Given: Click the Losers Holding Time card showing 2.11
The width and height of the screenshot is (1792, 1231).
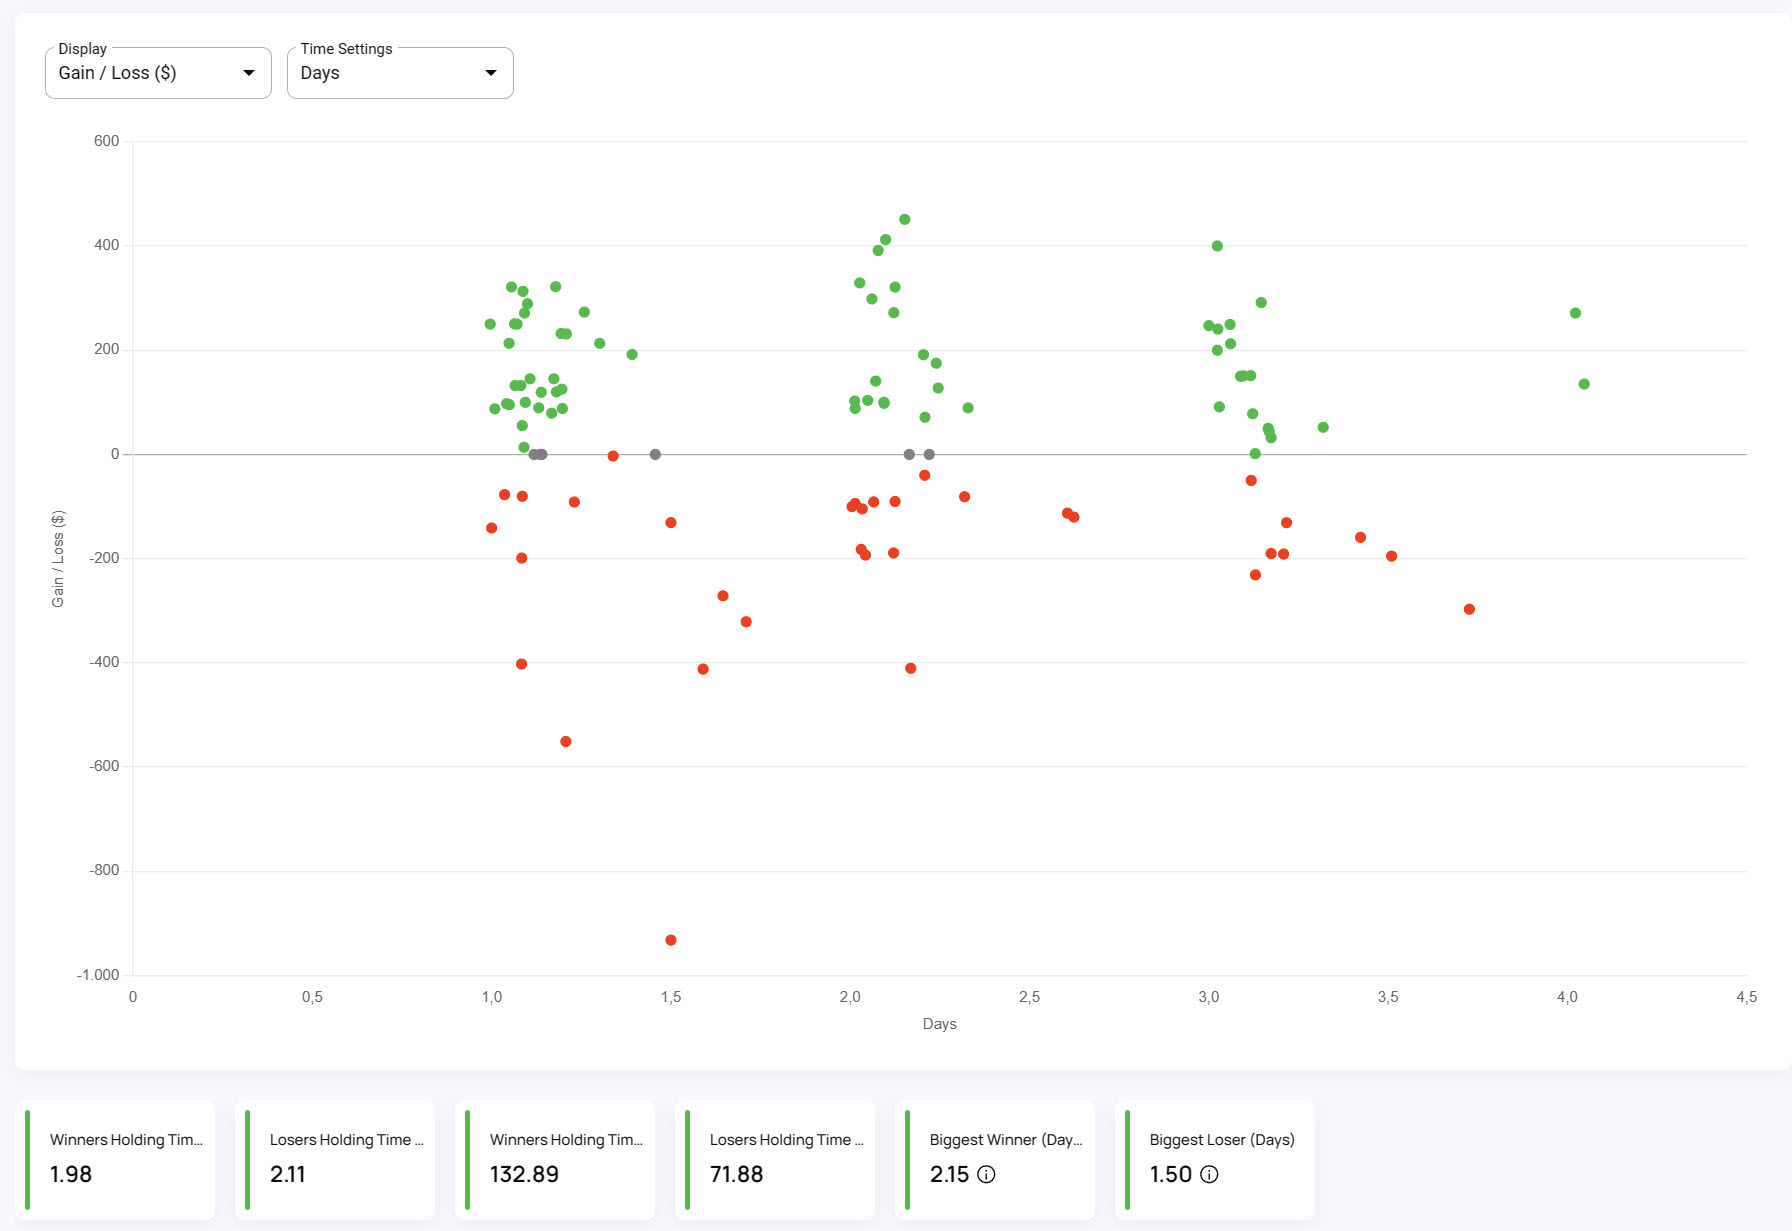Looking at the screenshot, I should tap(335, 1160).
